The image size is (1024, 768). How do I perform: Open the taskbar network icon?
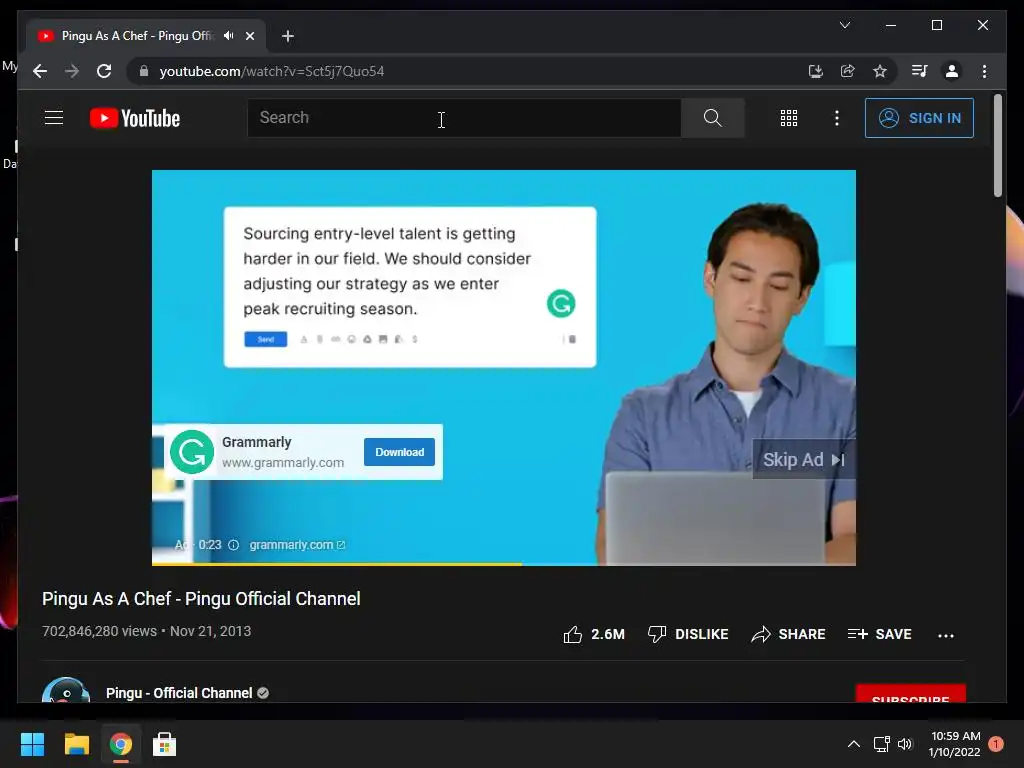pos(882,743)
